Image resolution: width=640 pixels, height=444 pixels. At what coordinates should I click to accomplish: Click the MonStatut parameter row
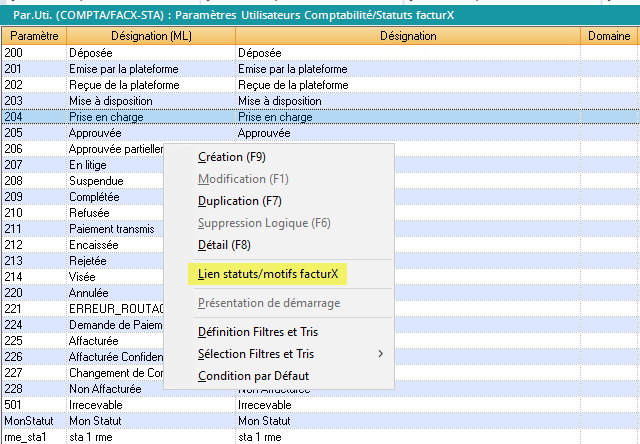32,421
